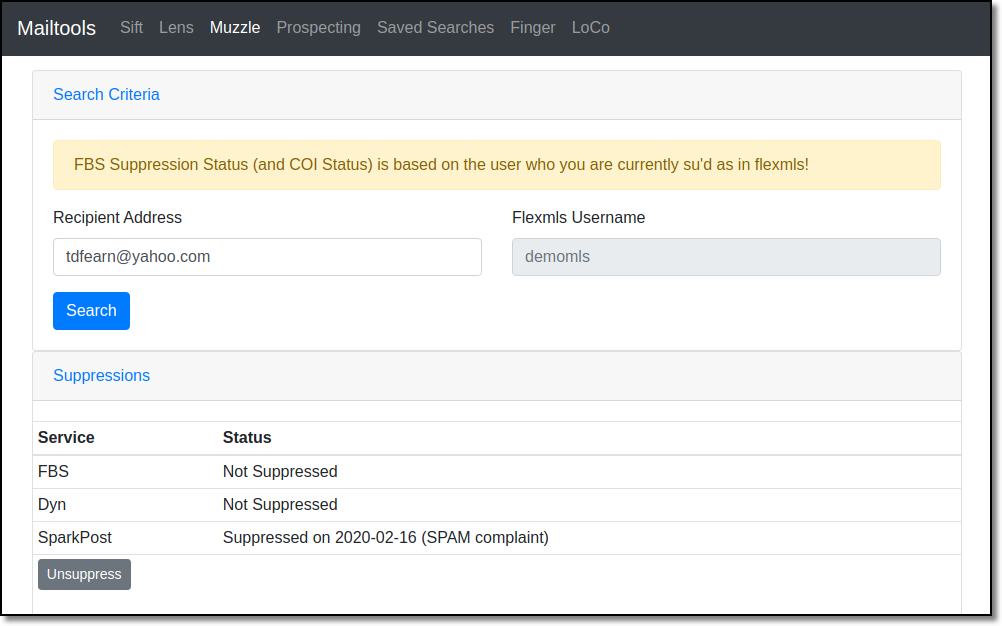Click the yellow FBS Suppression warning banner

point(497,165)
